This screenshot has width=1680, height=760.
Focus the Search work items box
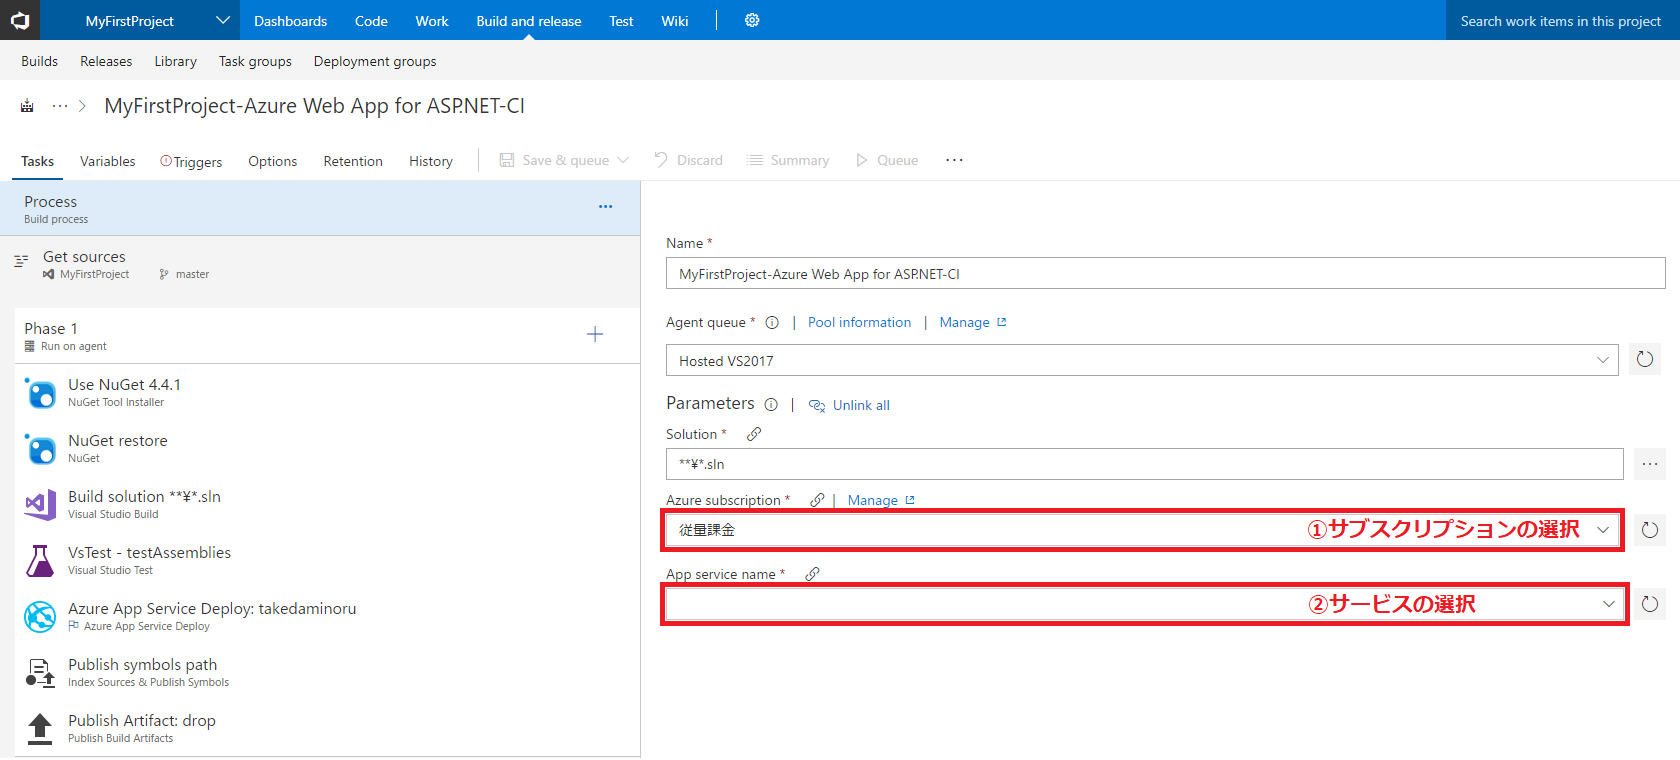click(x=1563, y=20)
